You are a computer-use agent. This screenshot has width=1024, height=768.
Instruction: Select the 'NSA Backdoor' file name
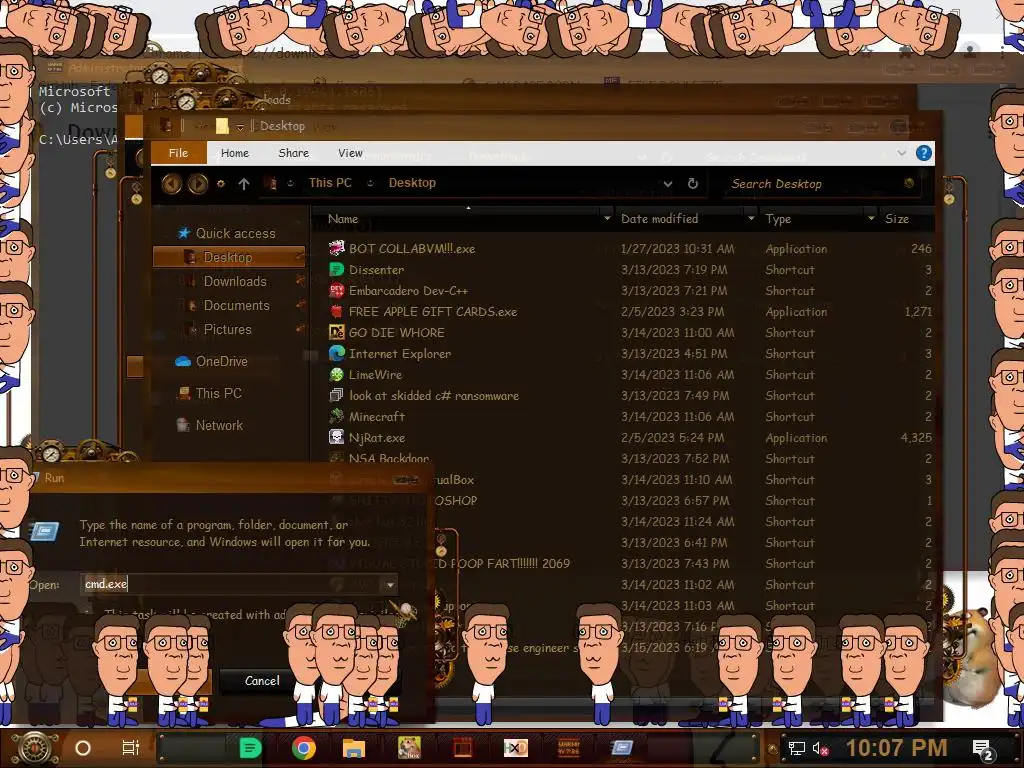point(389,458)
